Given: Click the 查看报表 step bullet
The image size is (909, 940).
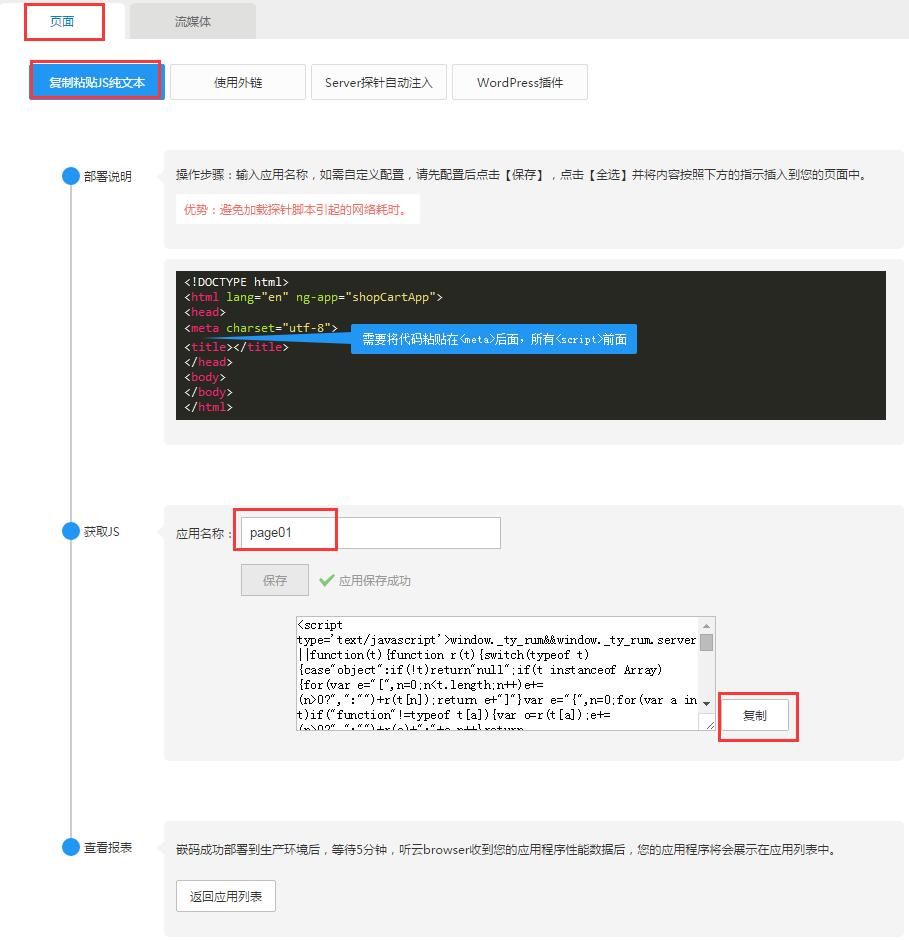Looking at the screenshot, I should [71, 847].
